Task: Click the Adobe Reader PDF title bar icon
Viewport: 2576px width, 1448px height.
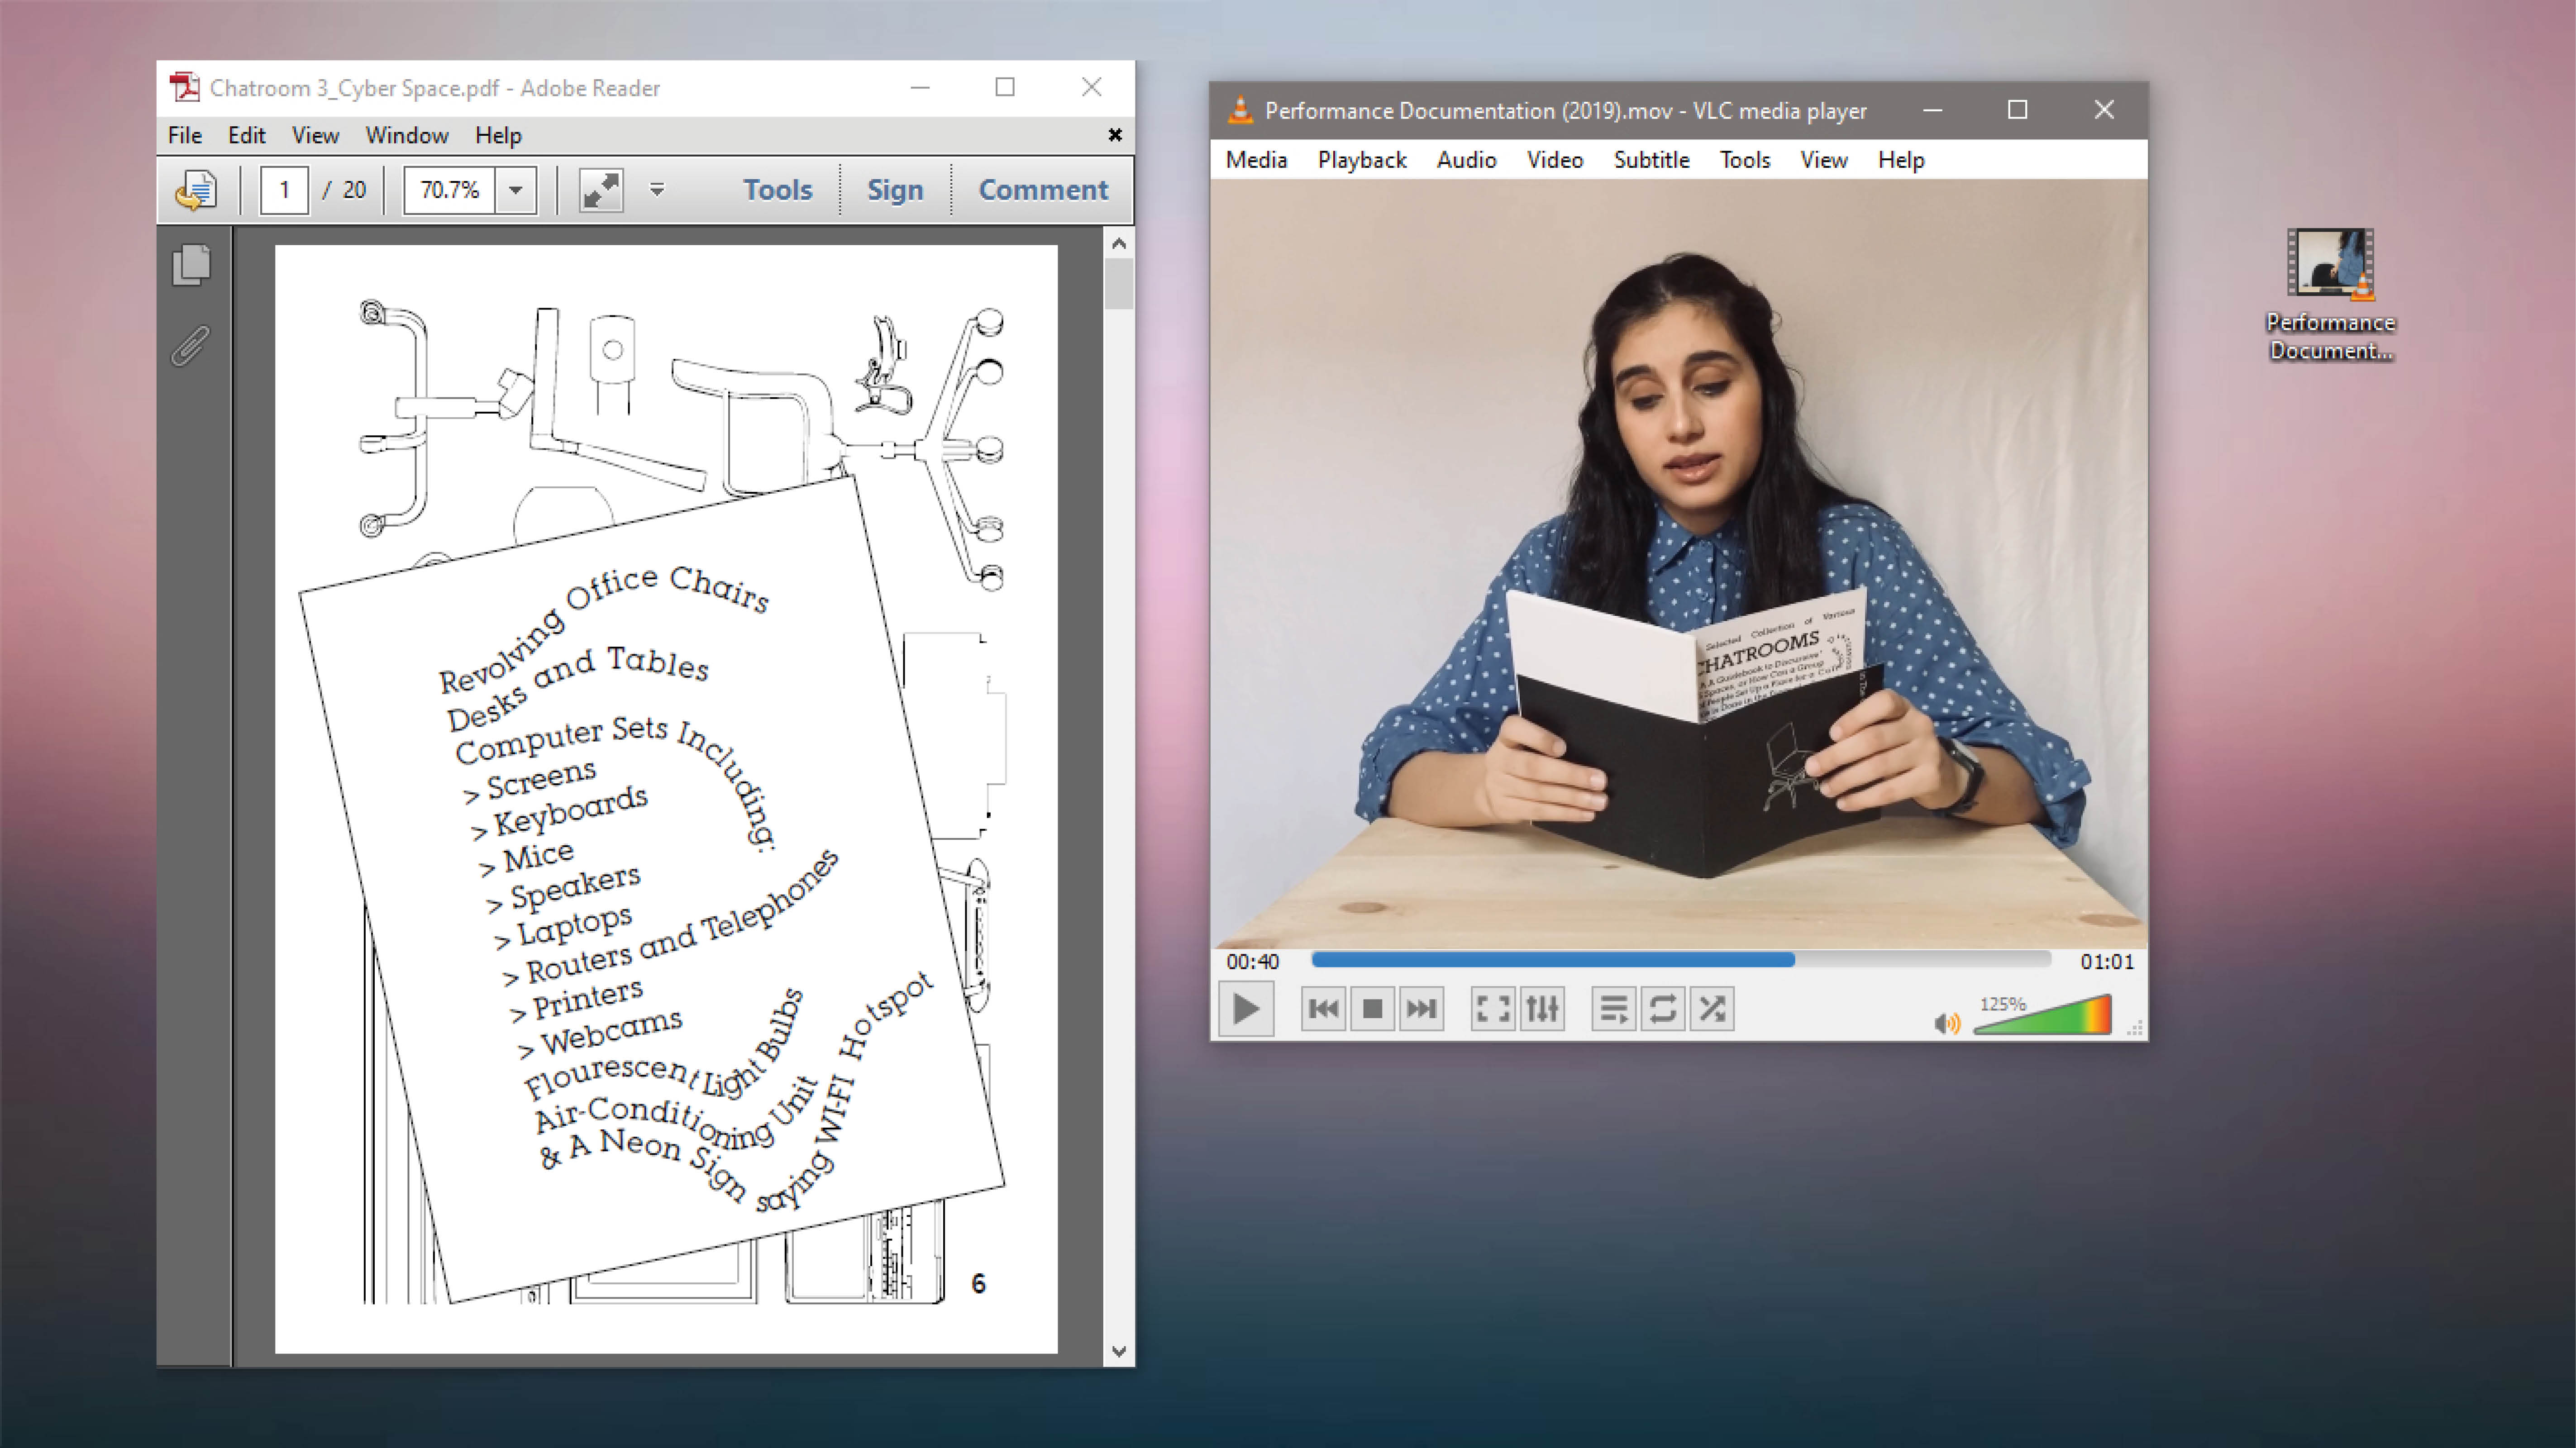Action: 184,88
